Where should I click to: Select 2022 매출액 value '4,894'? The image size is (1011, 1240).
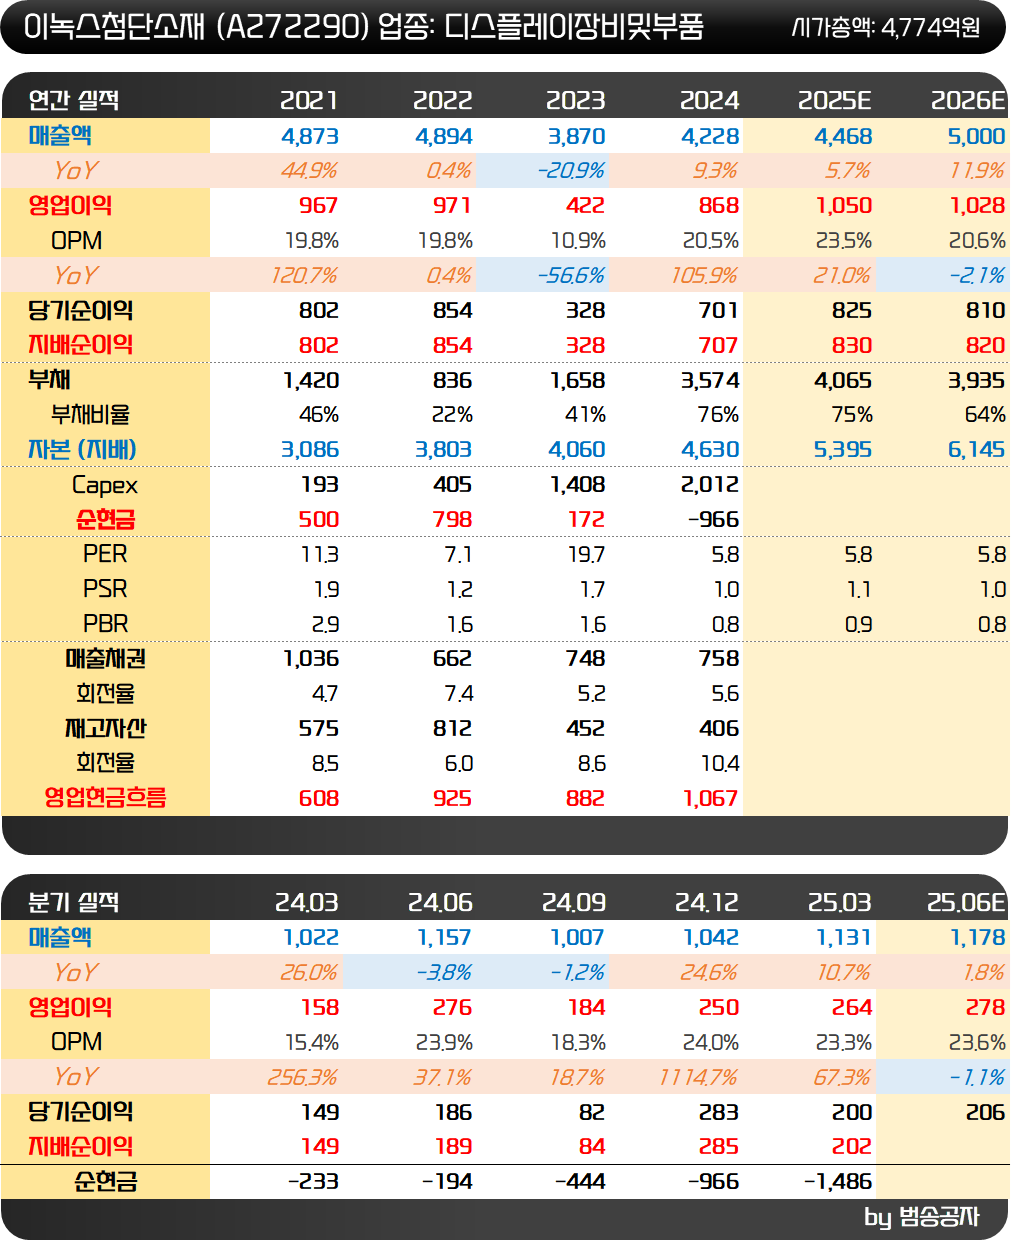tap(443, 136)
